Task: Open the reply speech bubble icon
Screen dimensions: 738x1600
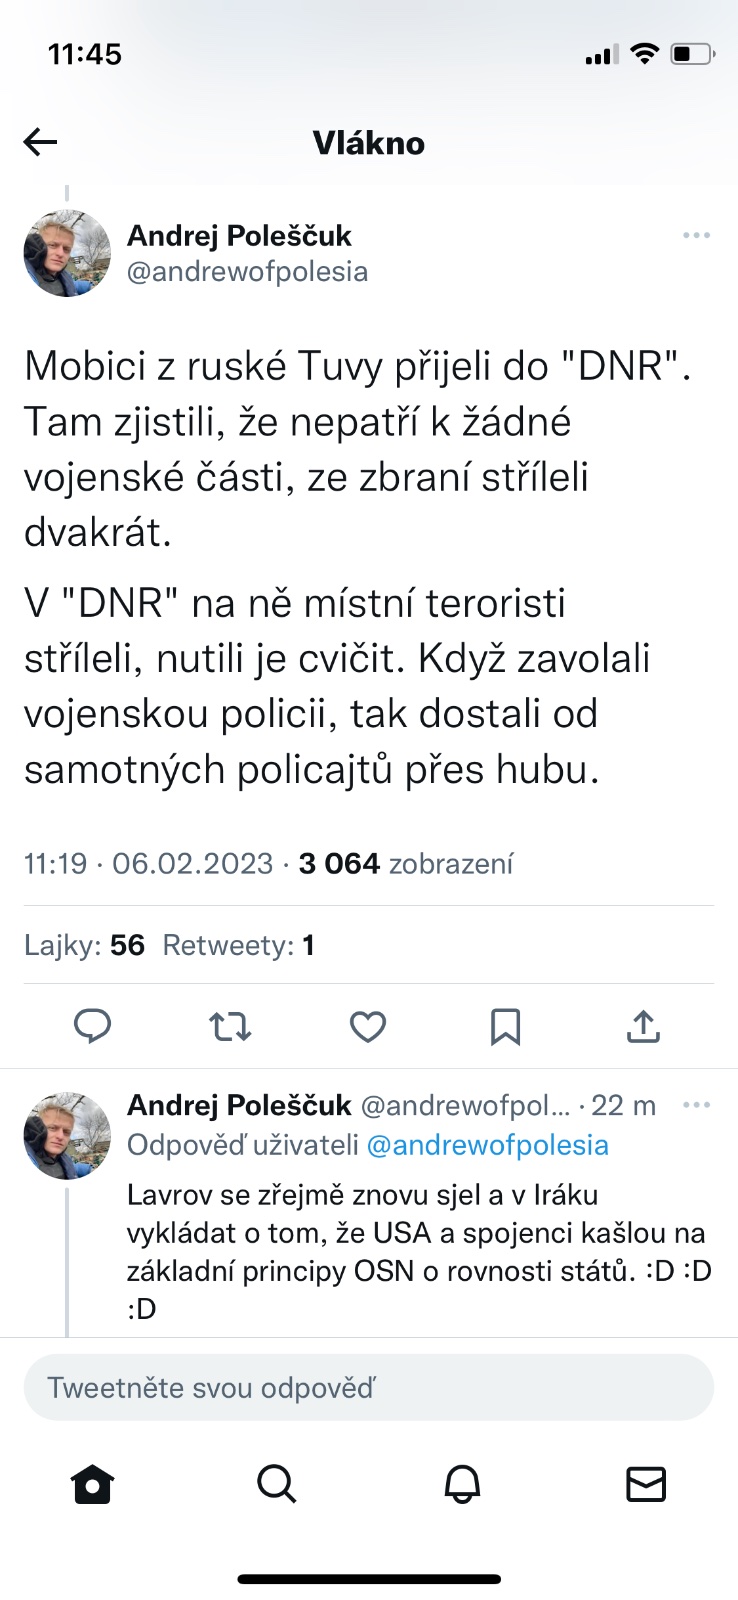Action: [93, 1026]
